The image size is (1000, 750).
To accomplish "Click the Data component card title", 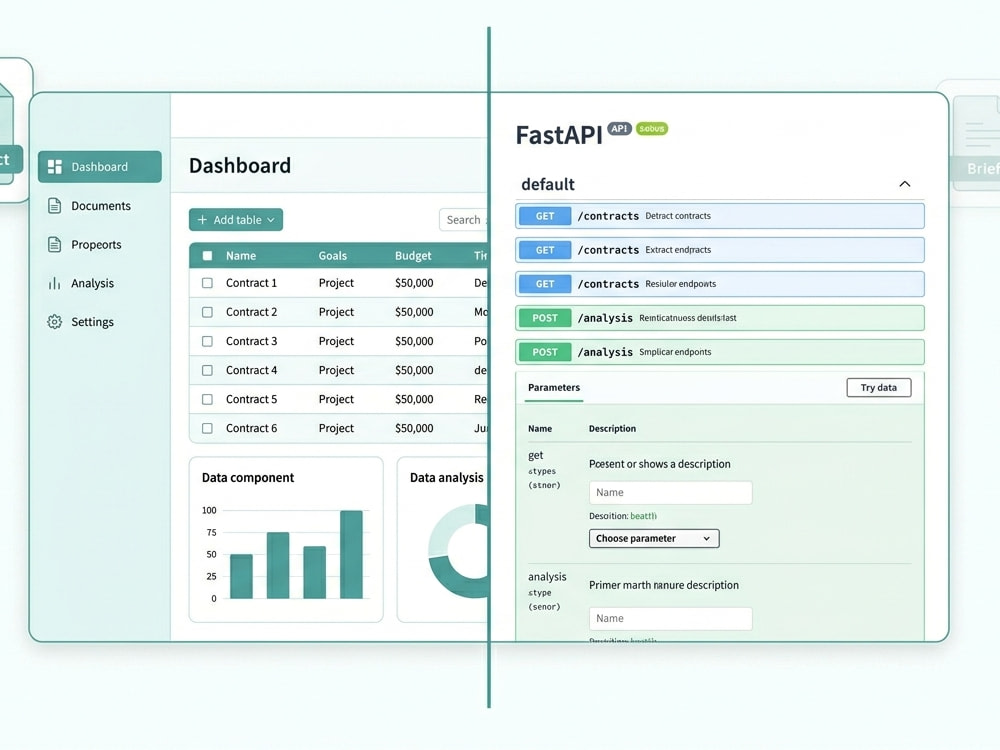I will point(247,478).
